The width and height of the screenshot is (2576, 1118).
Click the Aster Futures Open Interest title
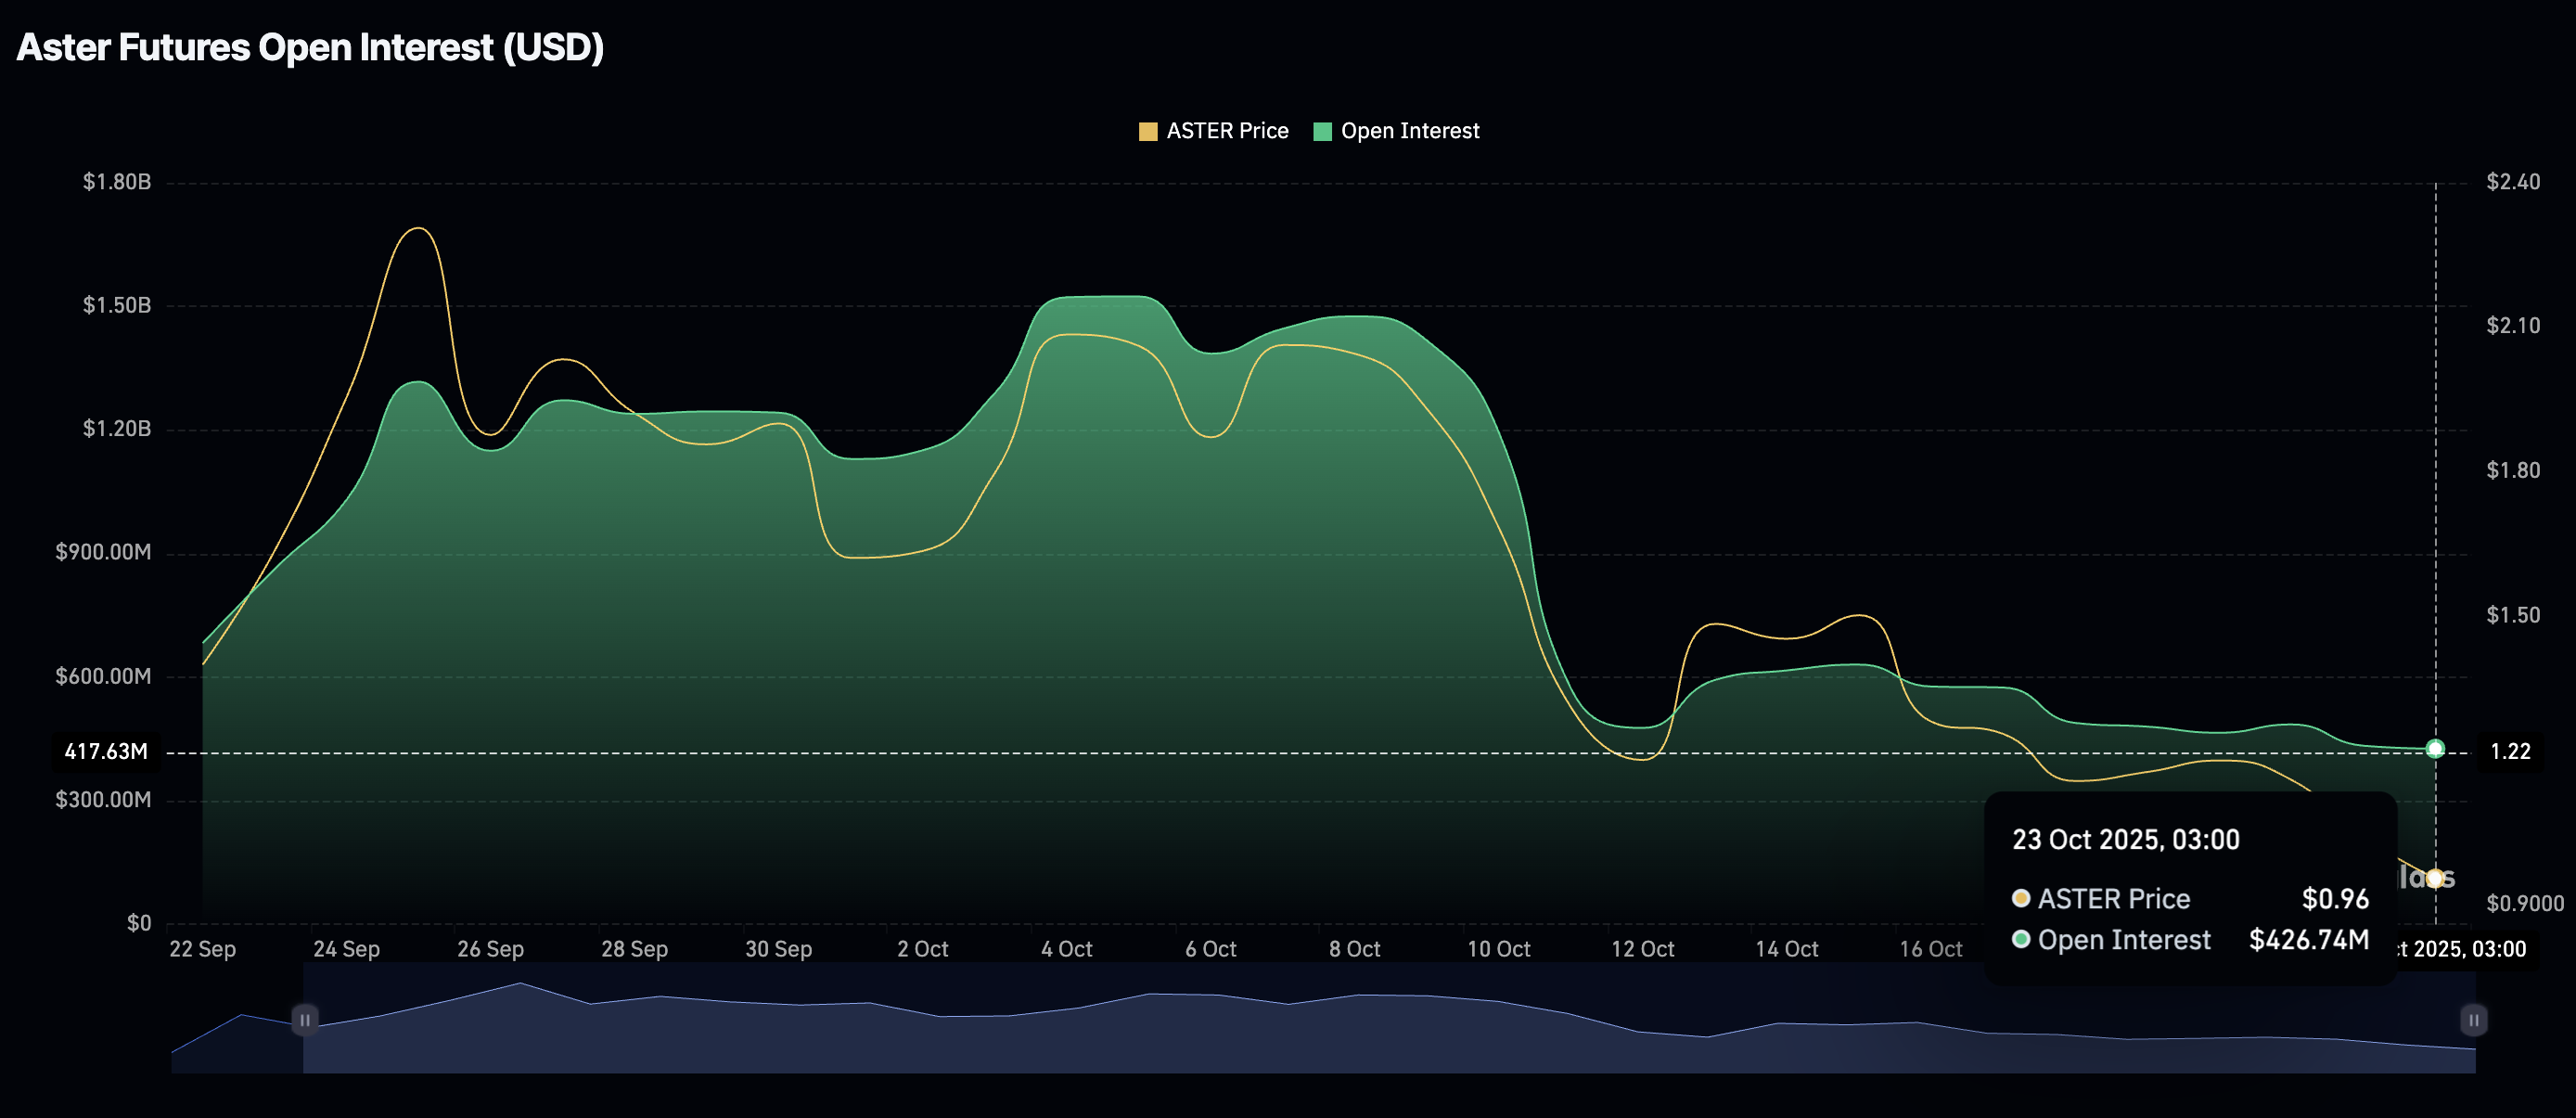pos(310,47)
